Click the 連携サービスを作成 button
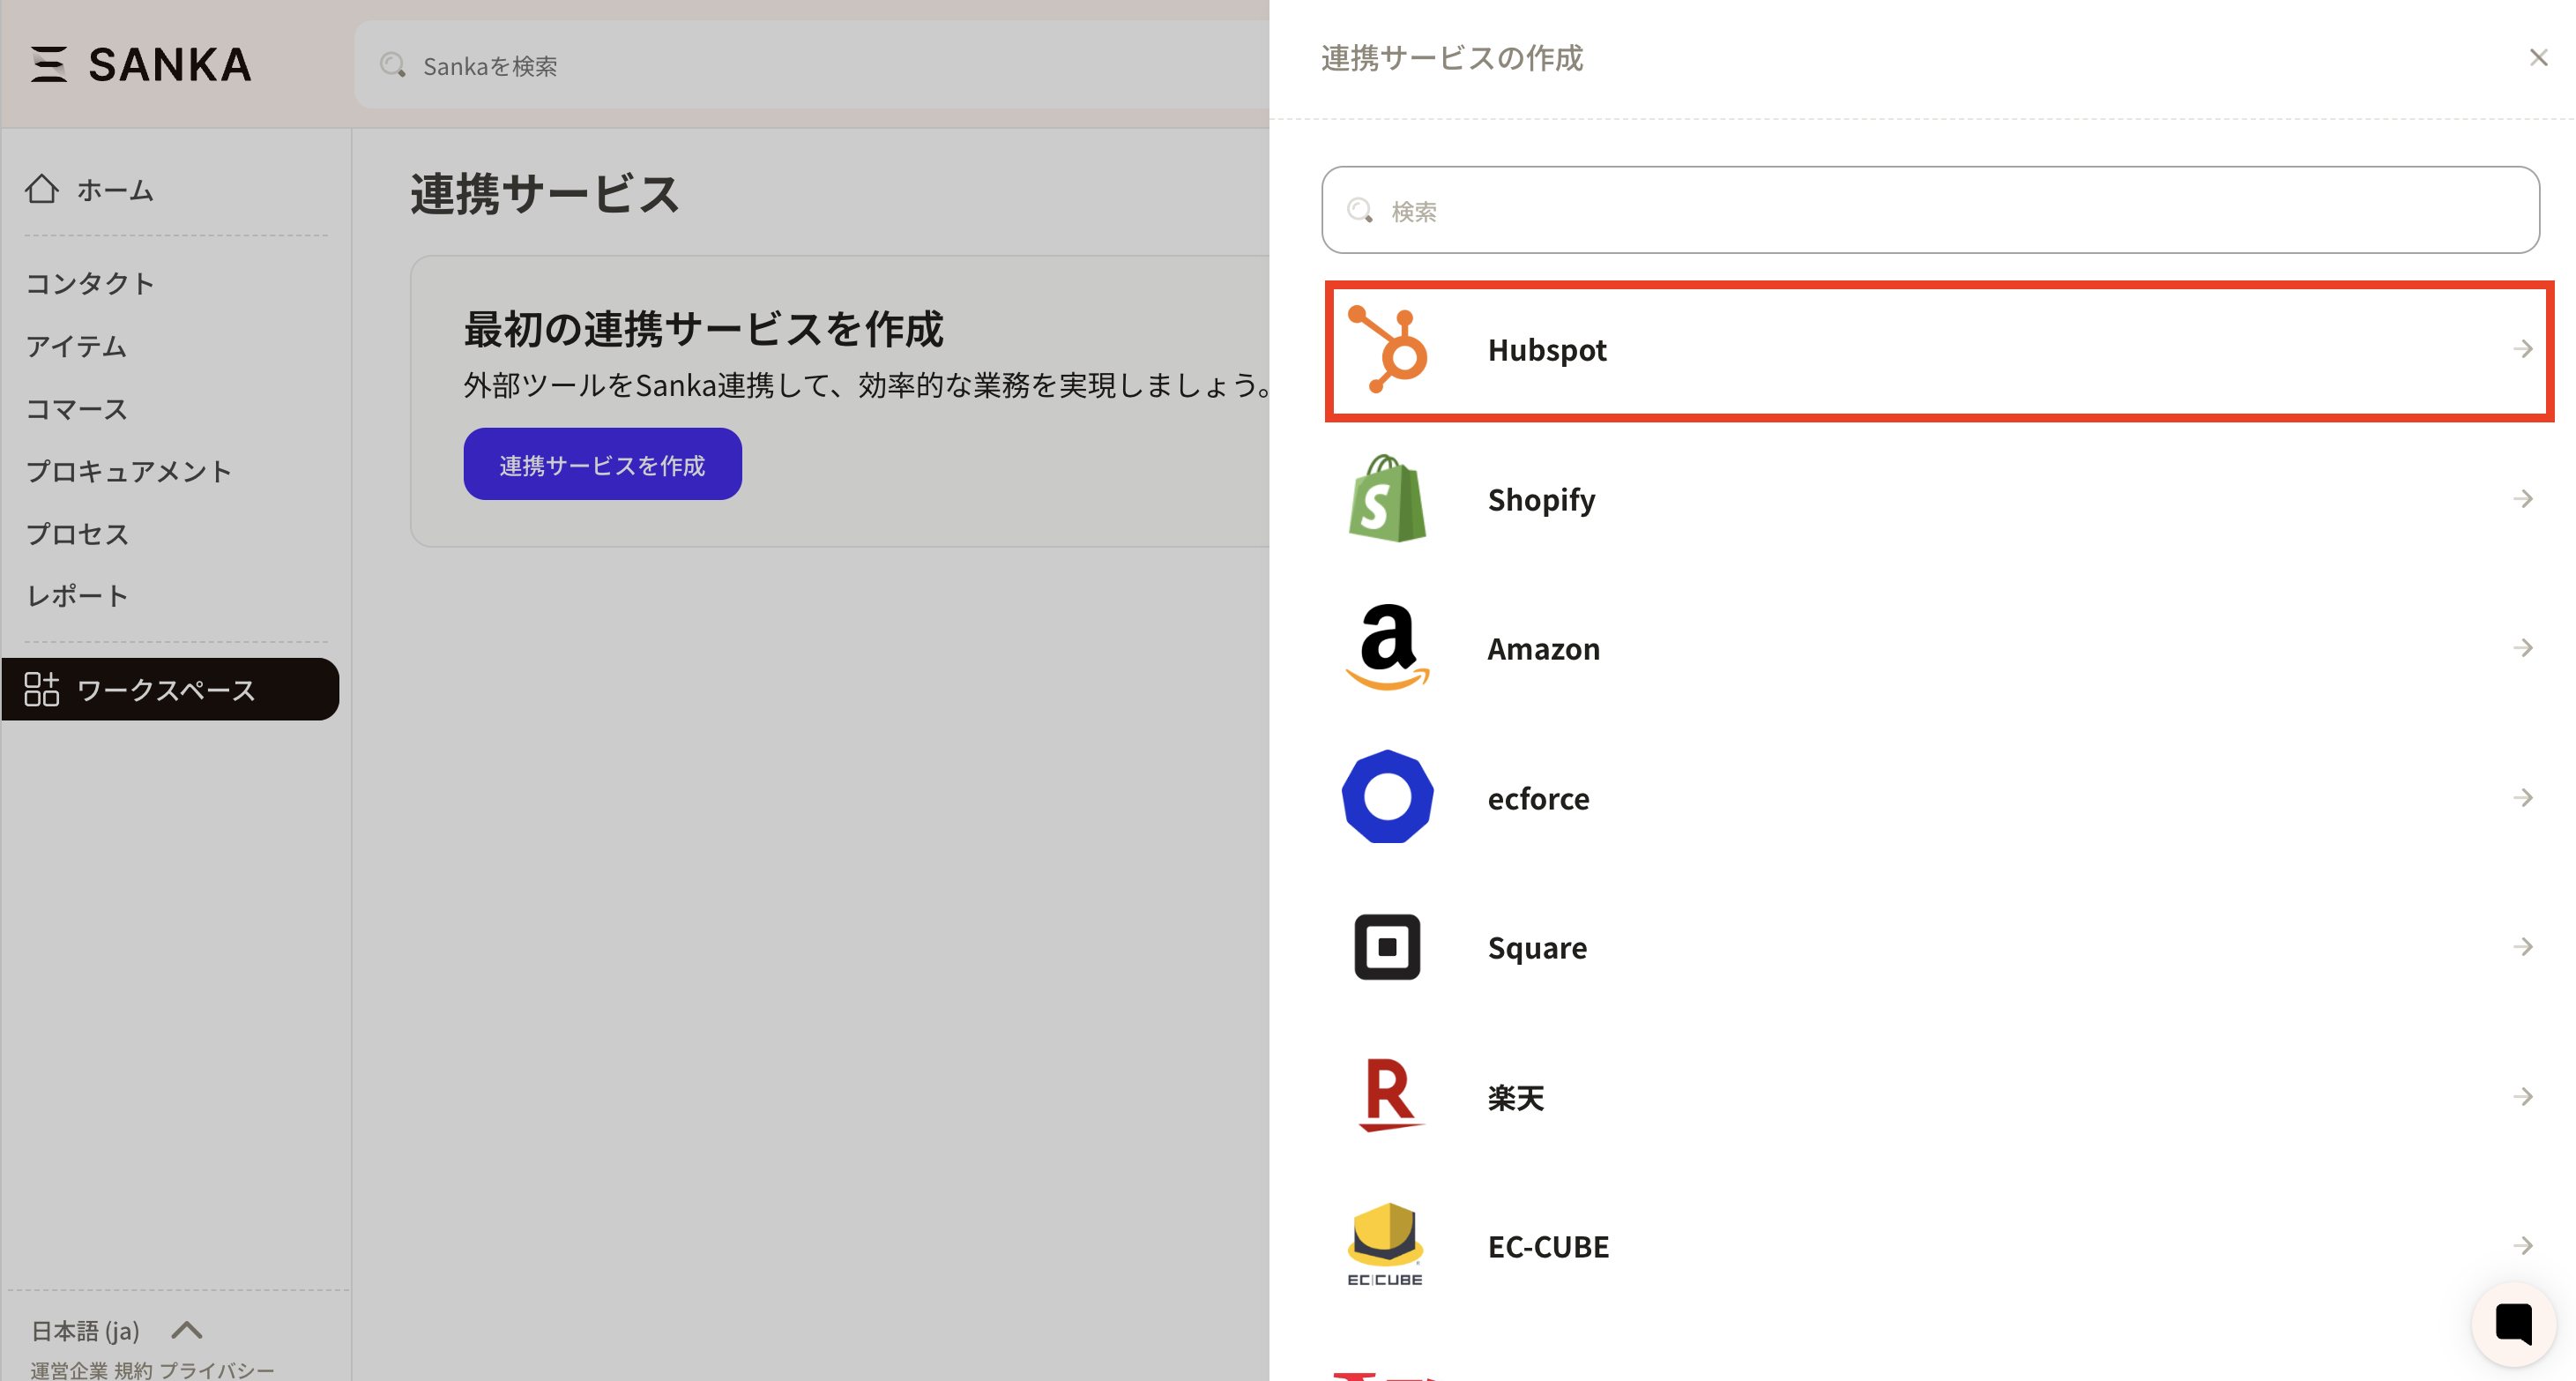Image resolution: width=2576 pixels, height=1381 pixels. pos(602,464)
